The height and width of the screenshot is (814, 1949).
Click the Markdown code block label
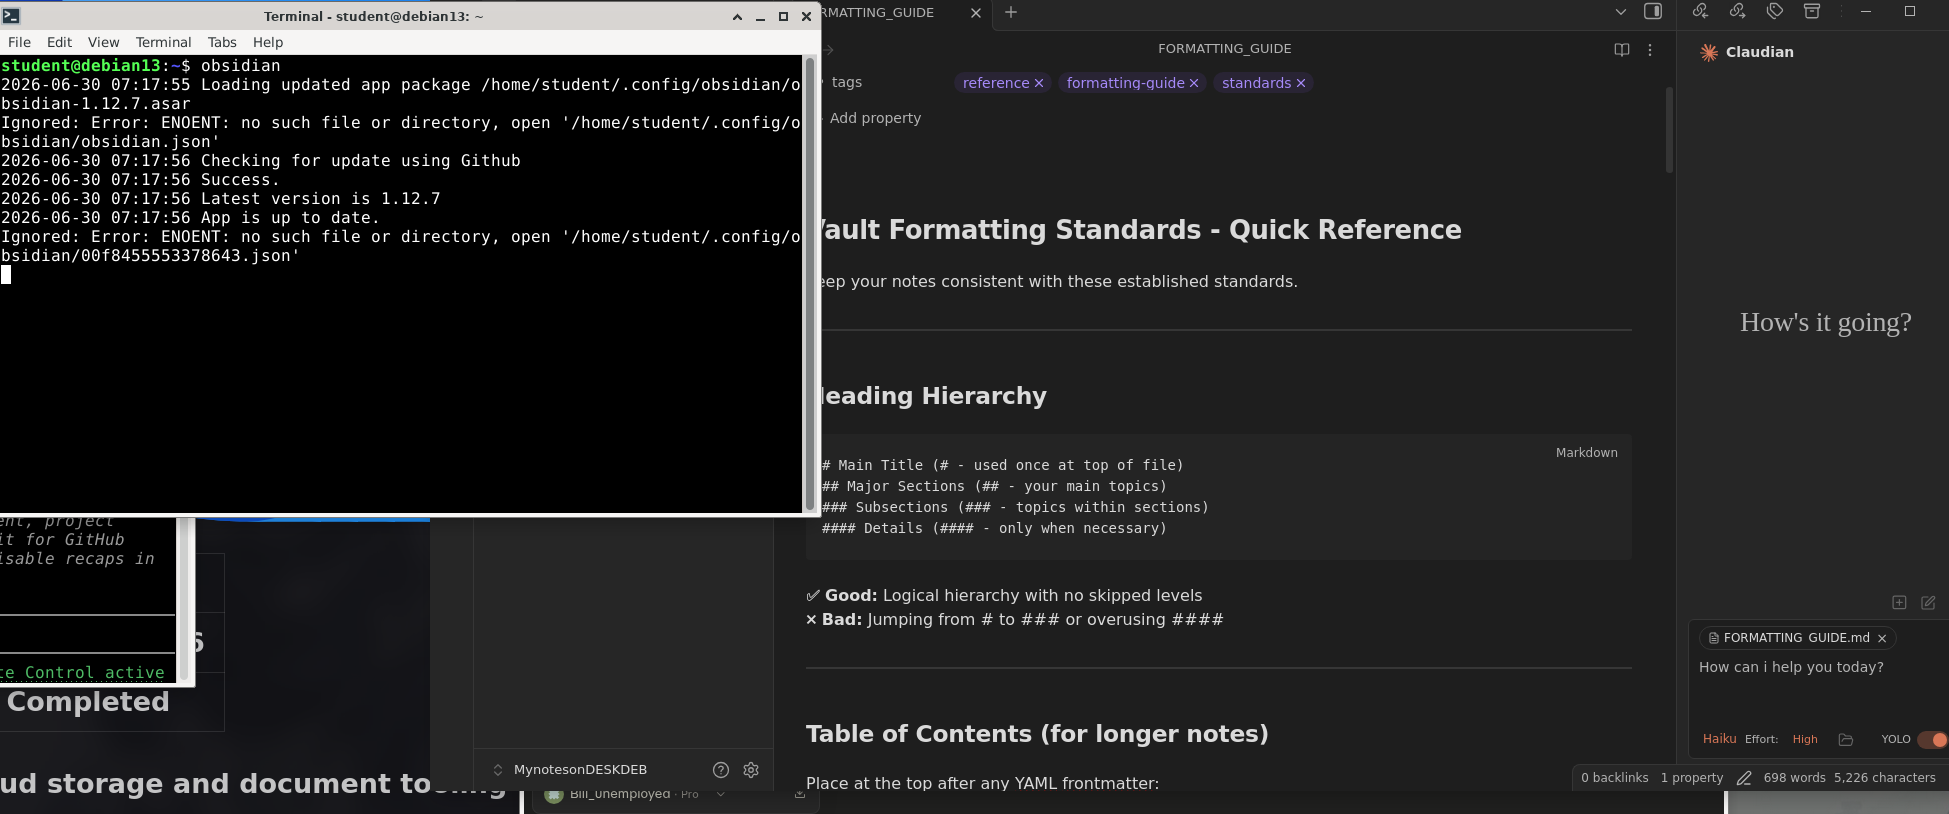(x=1586, y=453)
